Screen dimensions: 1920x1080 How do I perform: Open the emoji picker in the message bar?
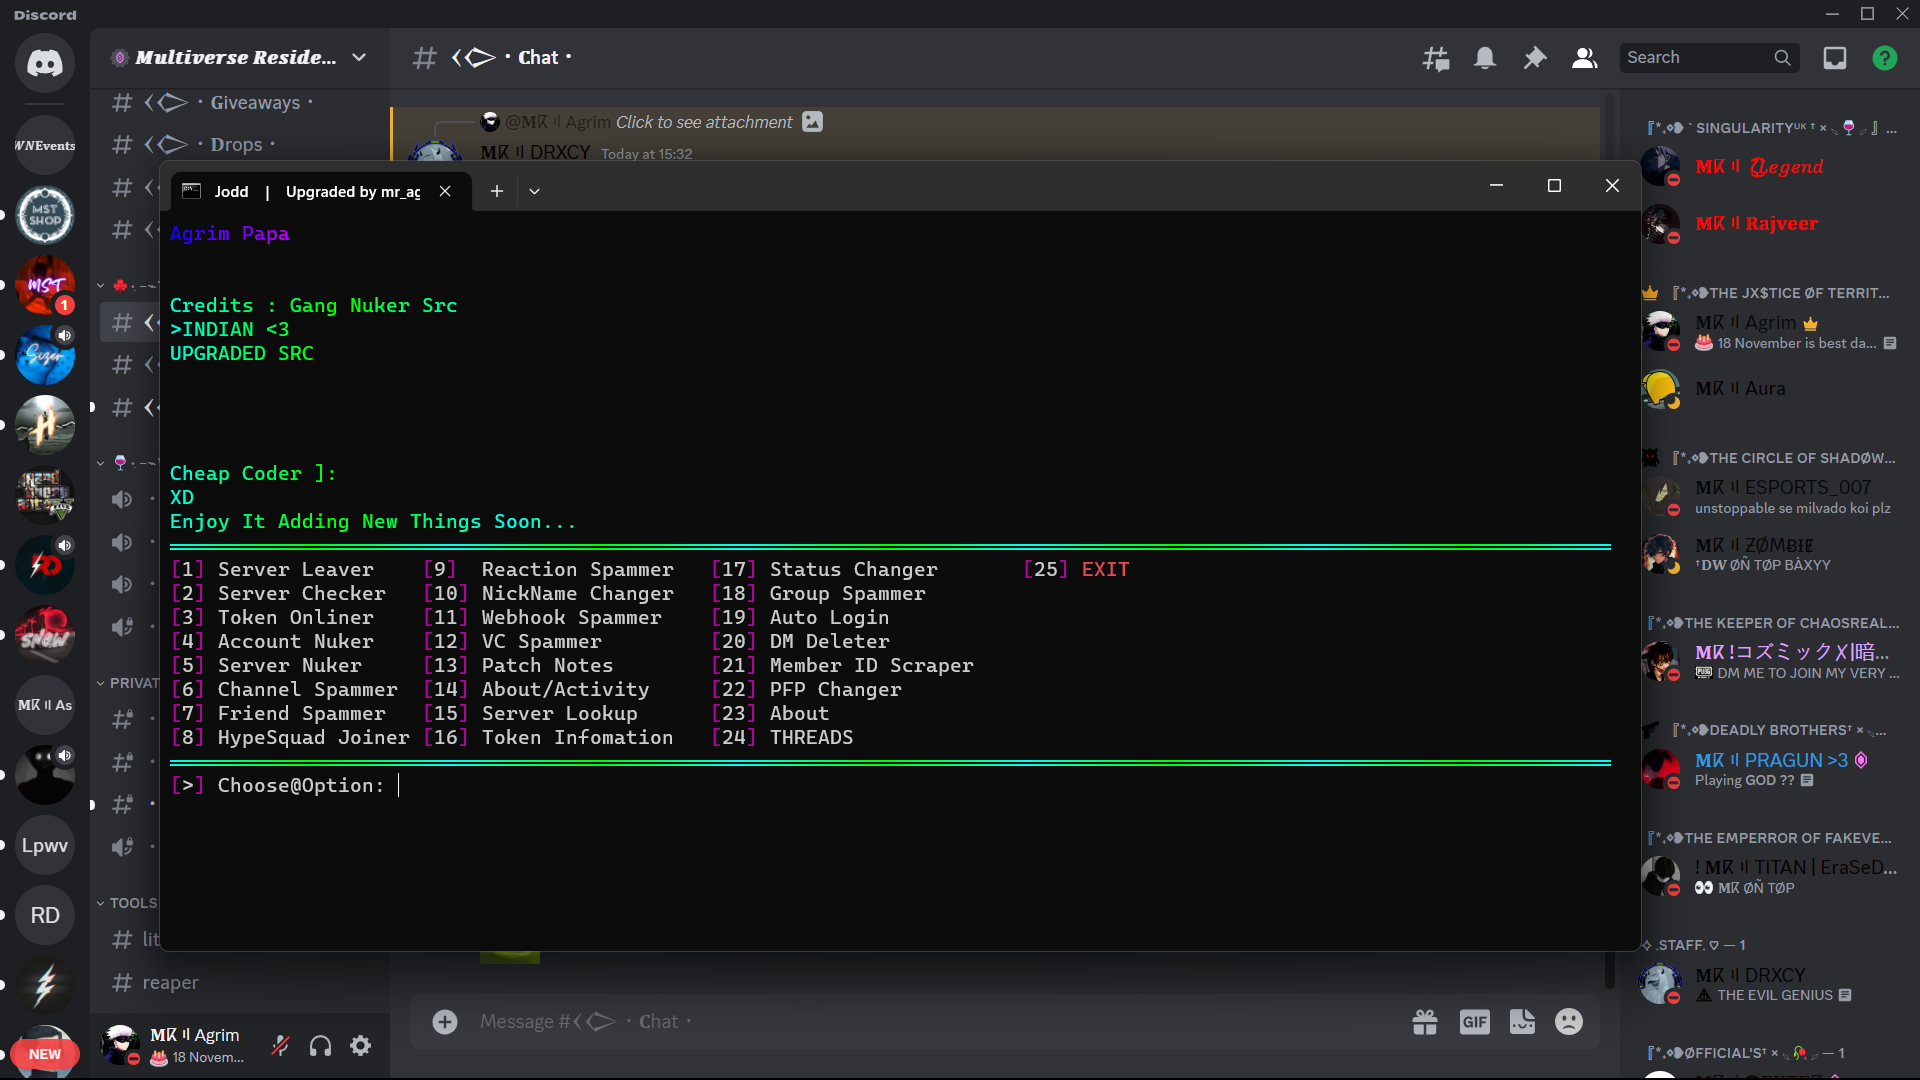1567,1021
